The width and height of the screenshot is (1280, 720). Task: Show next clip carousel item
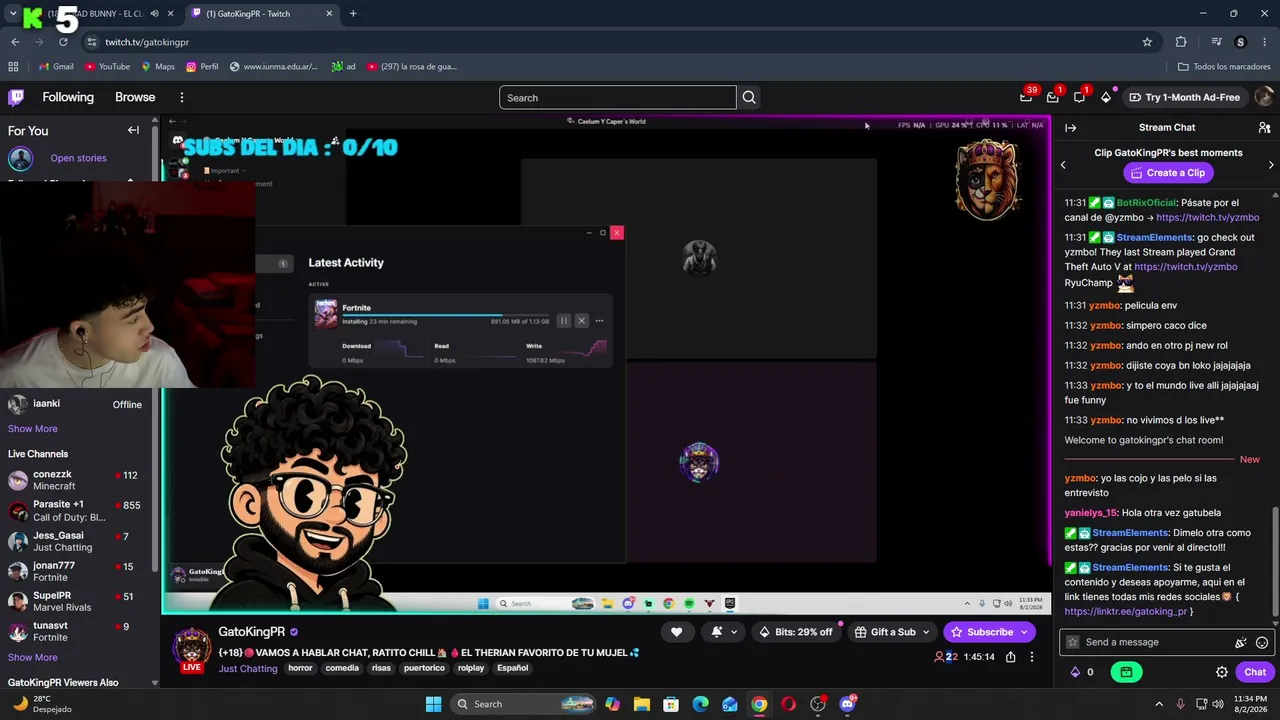1271,165
